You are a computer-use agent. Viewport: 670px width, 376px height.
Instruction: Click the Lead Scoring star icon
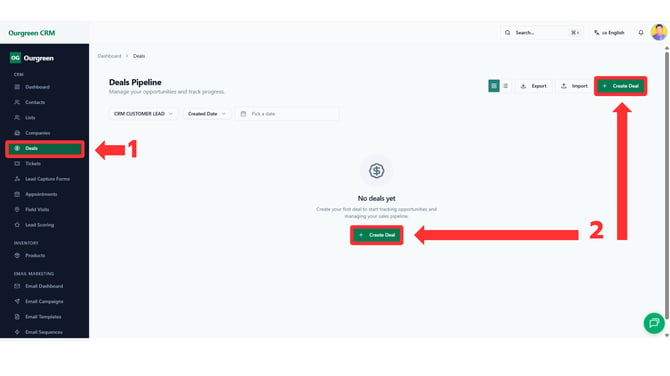point(17,225)
